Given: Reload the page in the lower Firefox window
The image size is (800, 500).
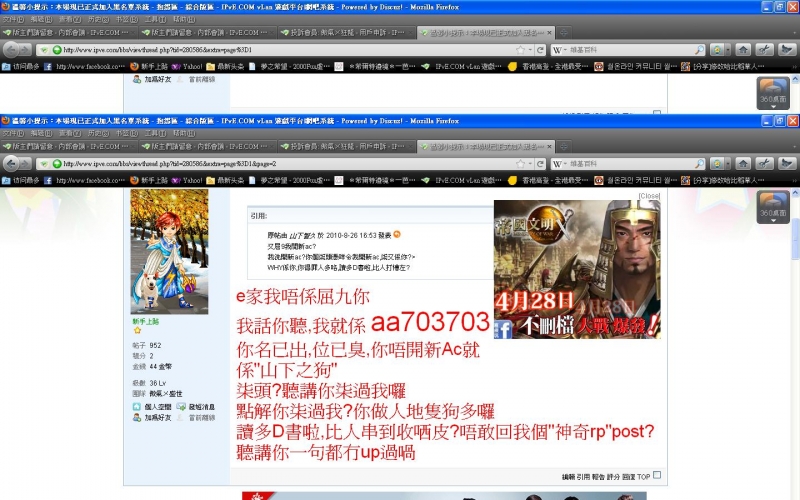Looking at the screenshot, I should pyautogui.click(x=541, y=164).
